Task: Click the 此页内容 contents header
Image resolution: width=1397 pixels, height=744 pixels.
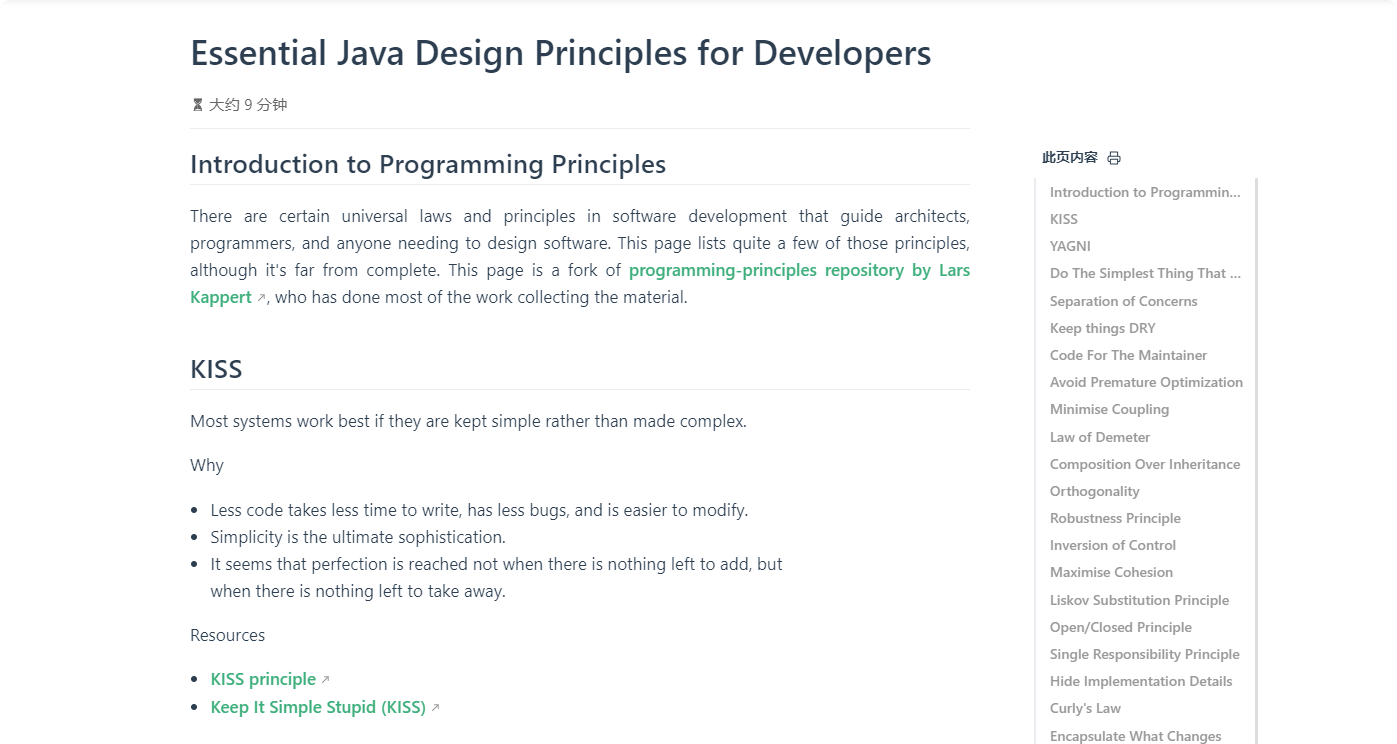Action: [x=1070, y=157]
